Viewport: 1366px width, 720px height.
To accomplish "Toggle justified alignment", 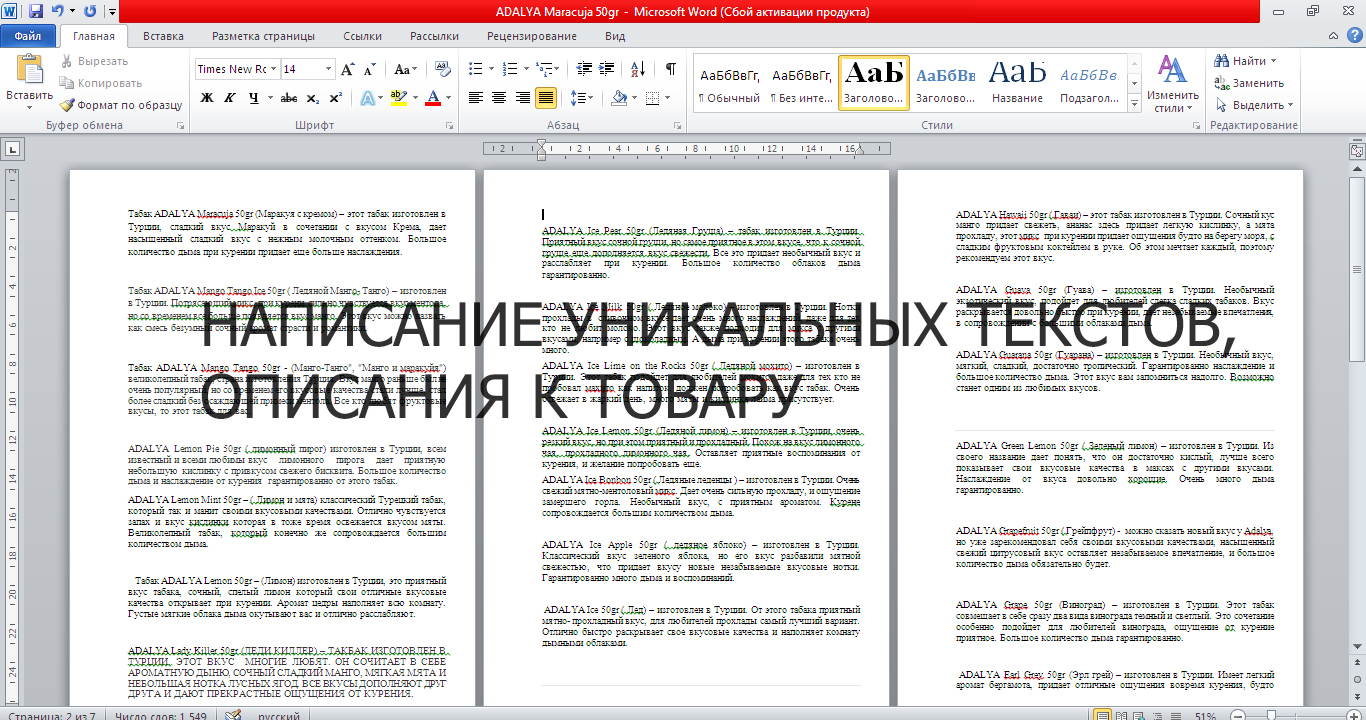I will 546,98.
